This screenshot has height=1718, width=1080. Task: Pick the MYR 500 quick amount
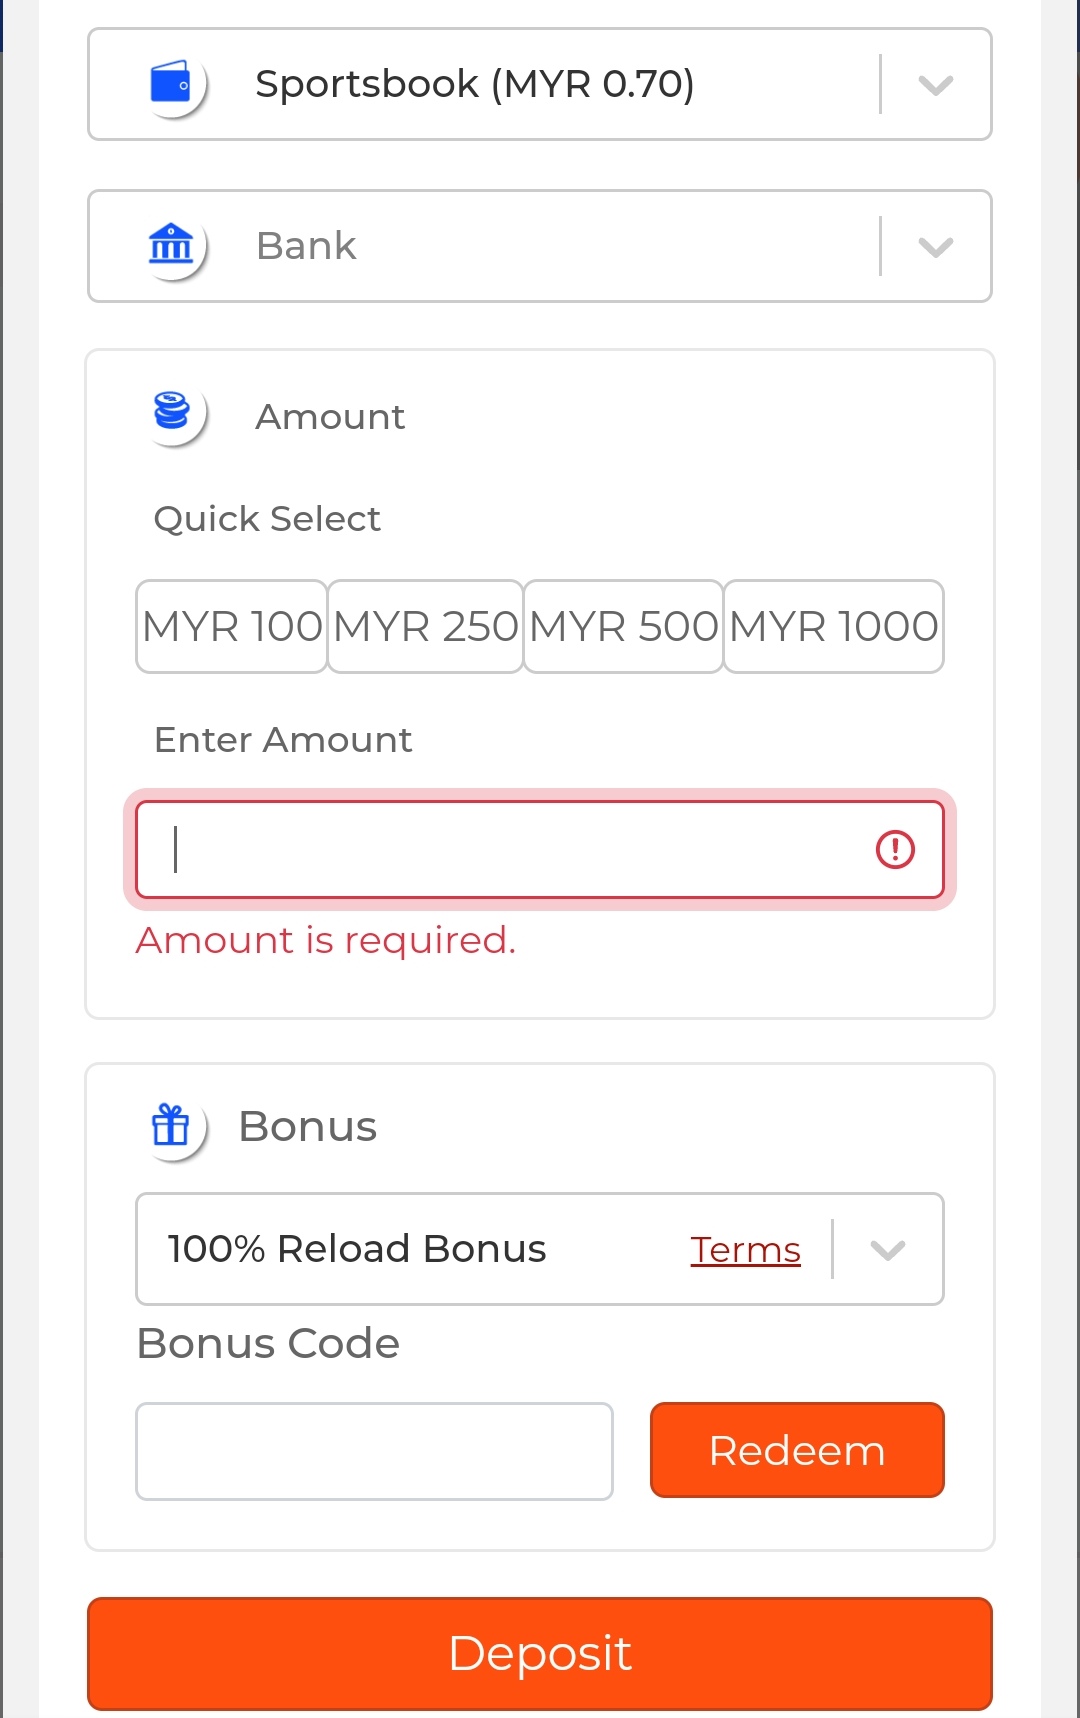[624, 627]
